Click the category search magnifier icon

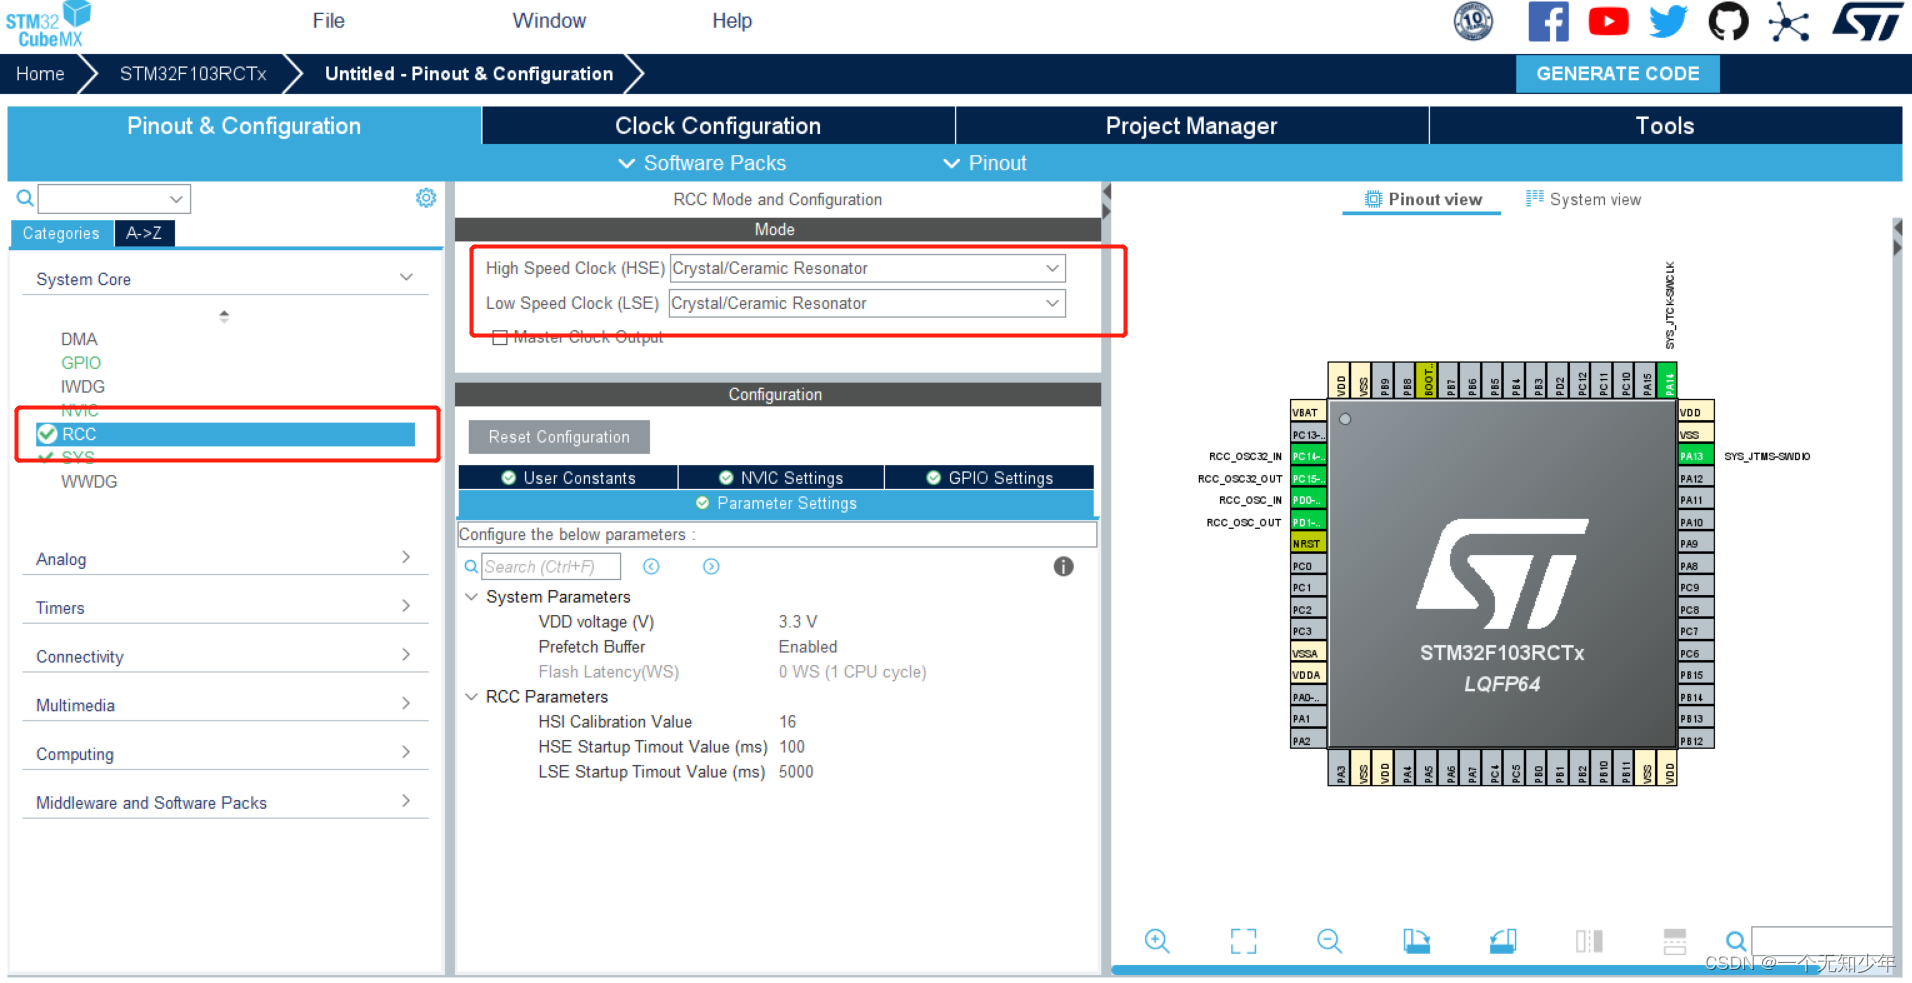pos(25,198)
